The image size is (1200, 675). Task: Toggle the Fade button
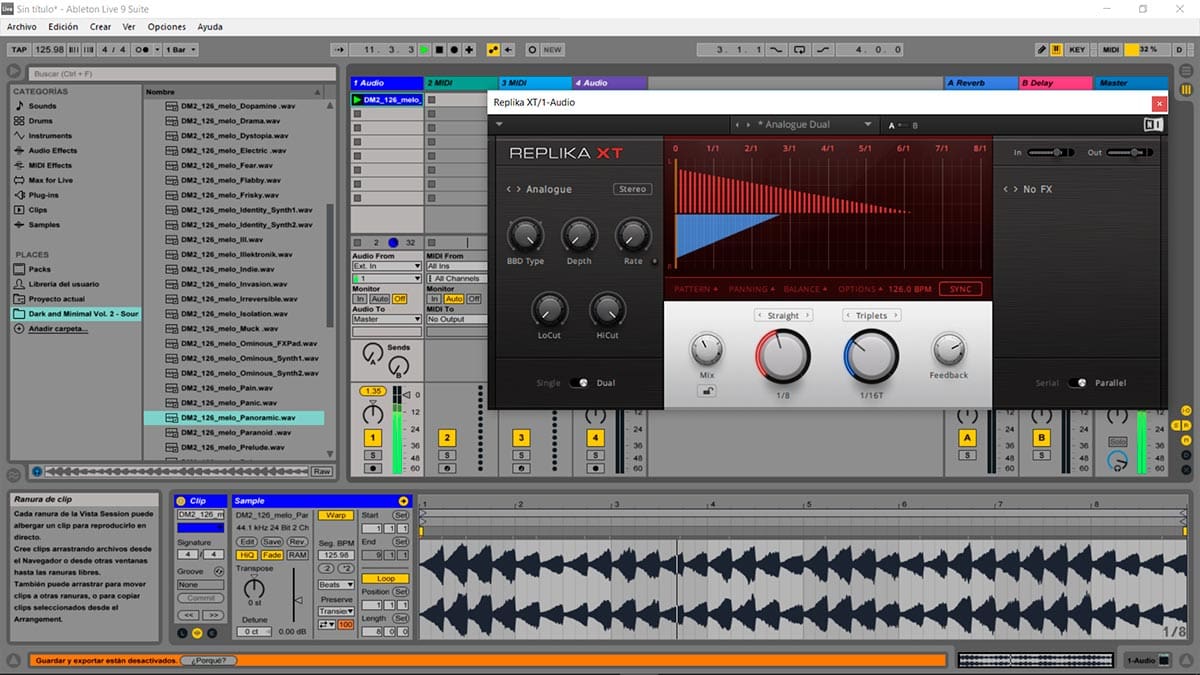click(x=272, y=555)
